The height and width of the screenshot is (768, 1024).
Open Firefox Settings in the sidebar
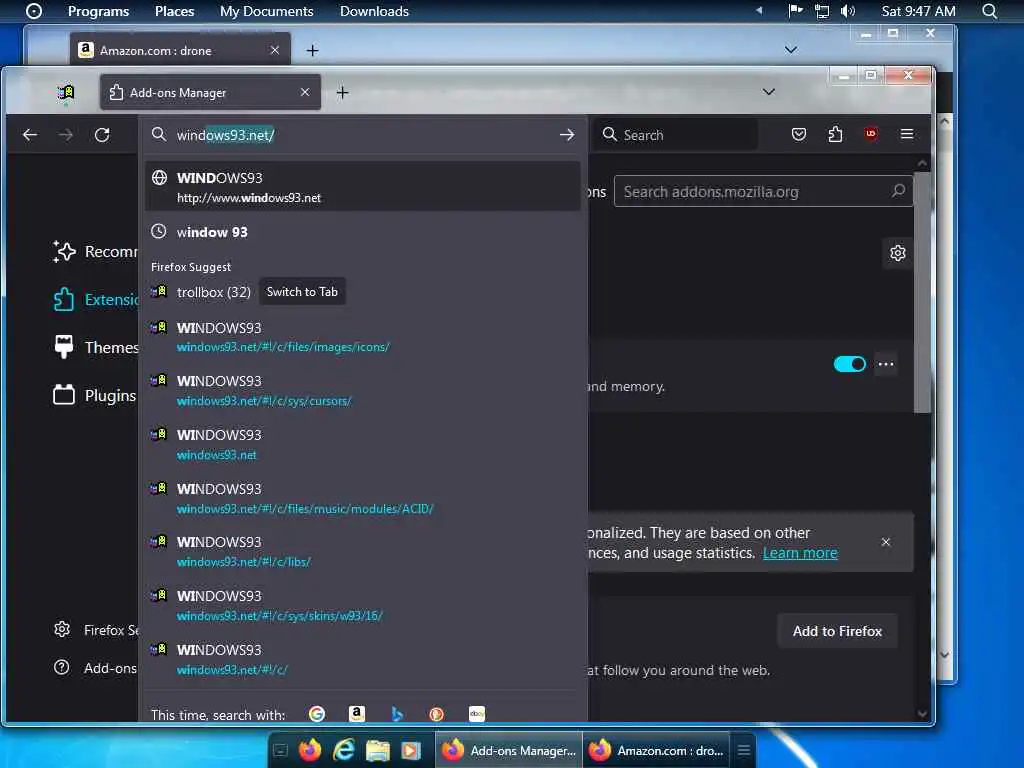pyautogui.click(x=97, y=630)
